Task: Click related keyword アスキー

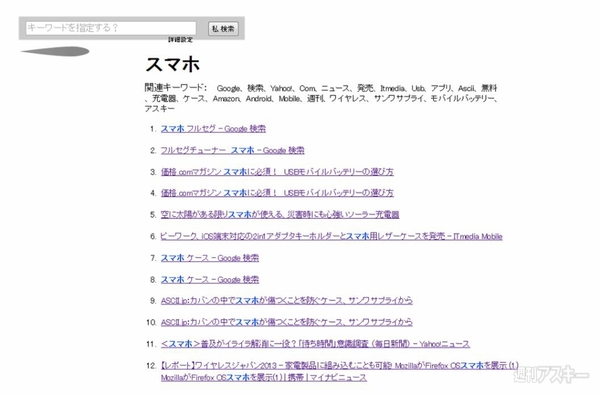Action: [160, 109]
